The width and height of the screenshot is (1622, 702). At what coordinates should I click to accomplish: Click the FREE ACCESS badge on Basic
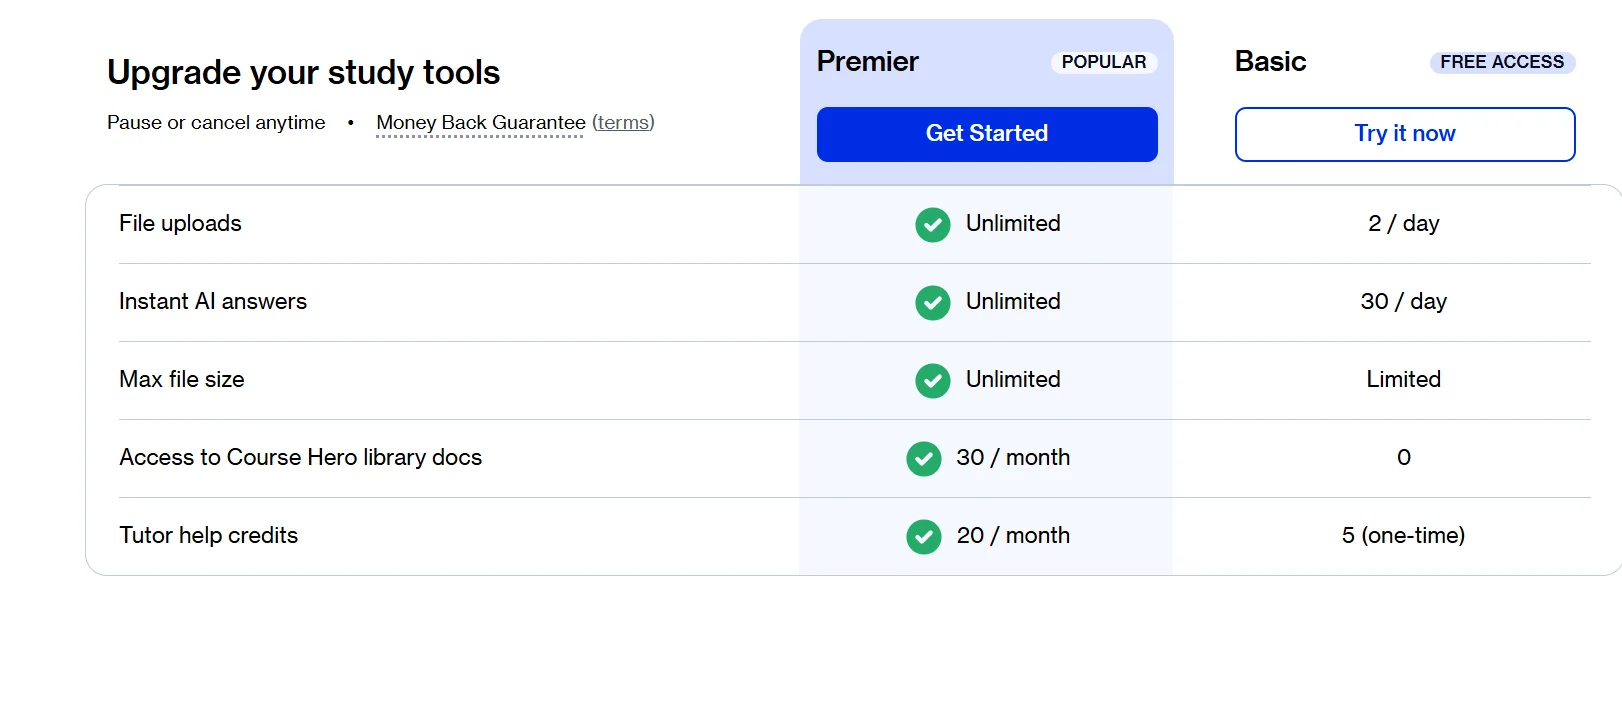point(1501,62)
